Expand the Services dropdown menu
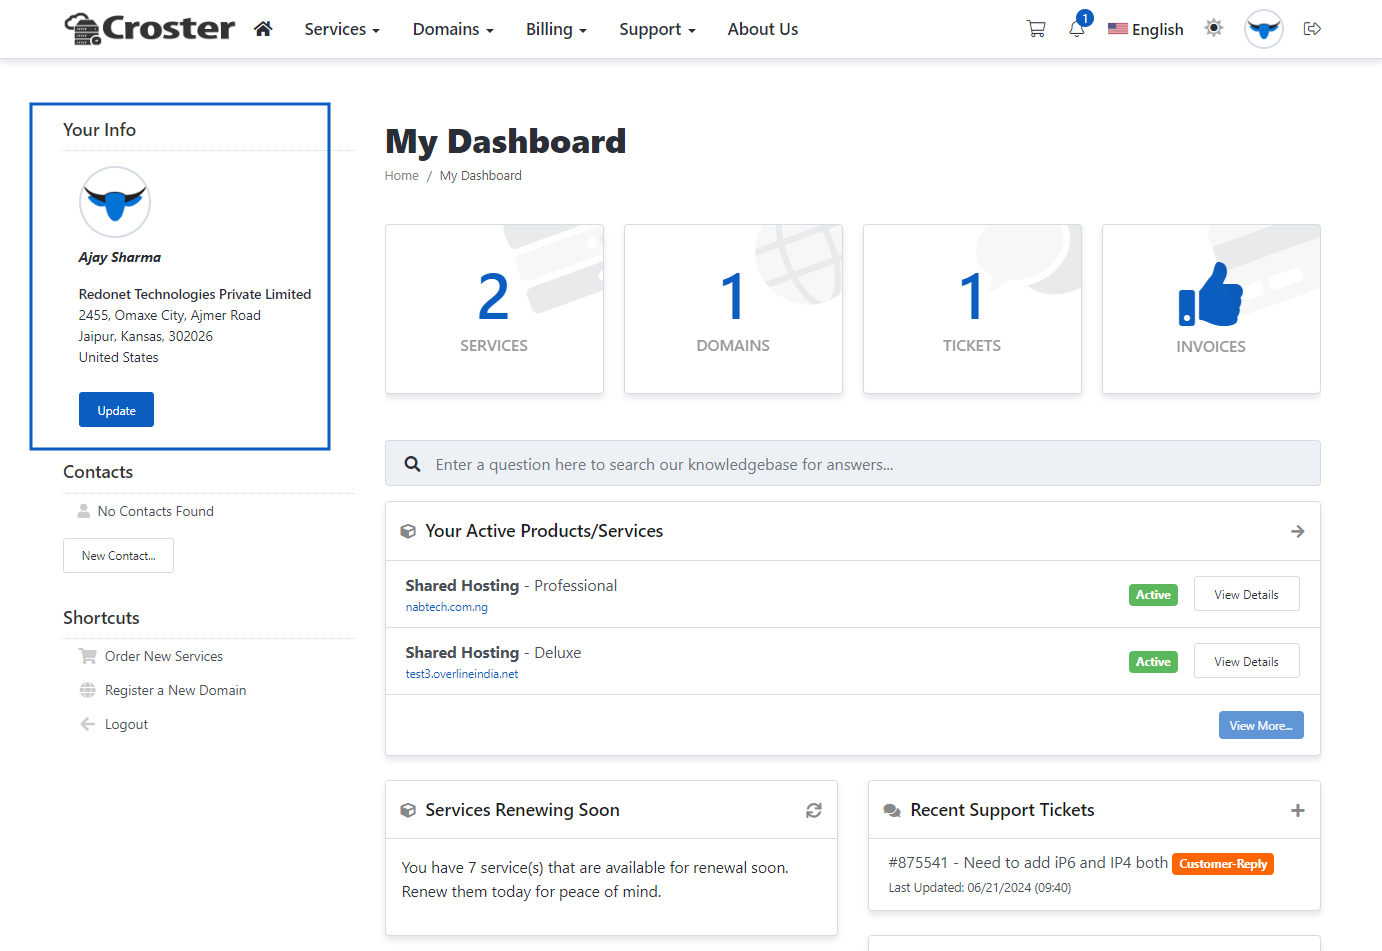1382x951 pixels. click(x=342, y=29)
